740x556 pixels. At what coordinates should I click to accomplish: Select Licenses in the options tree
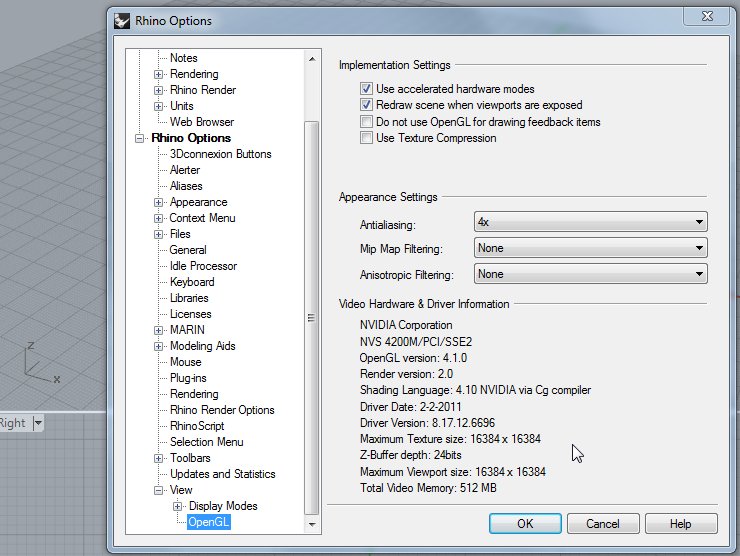tap(190, 314)
